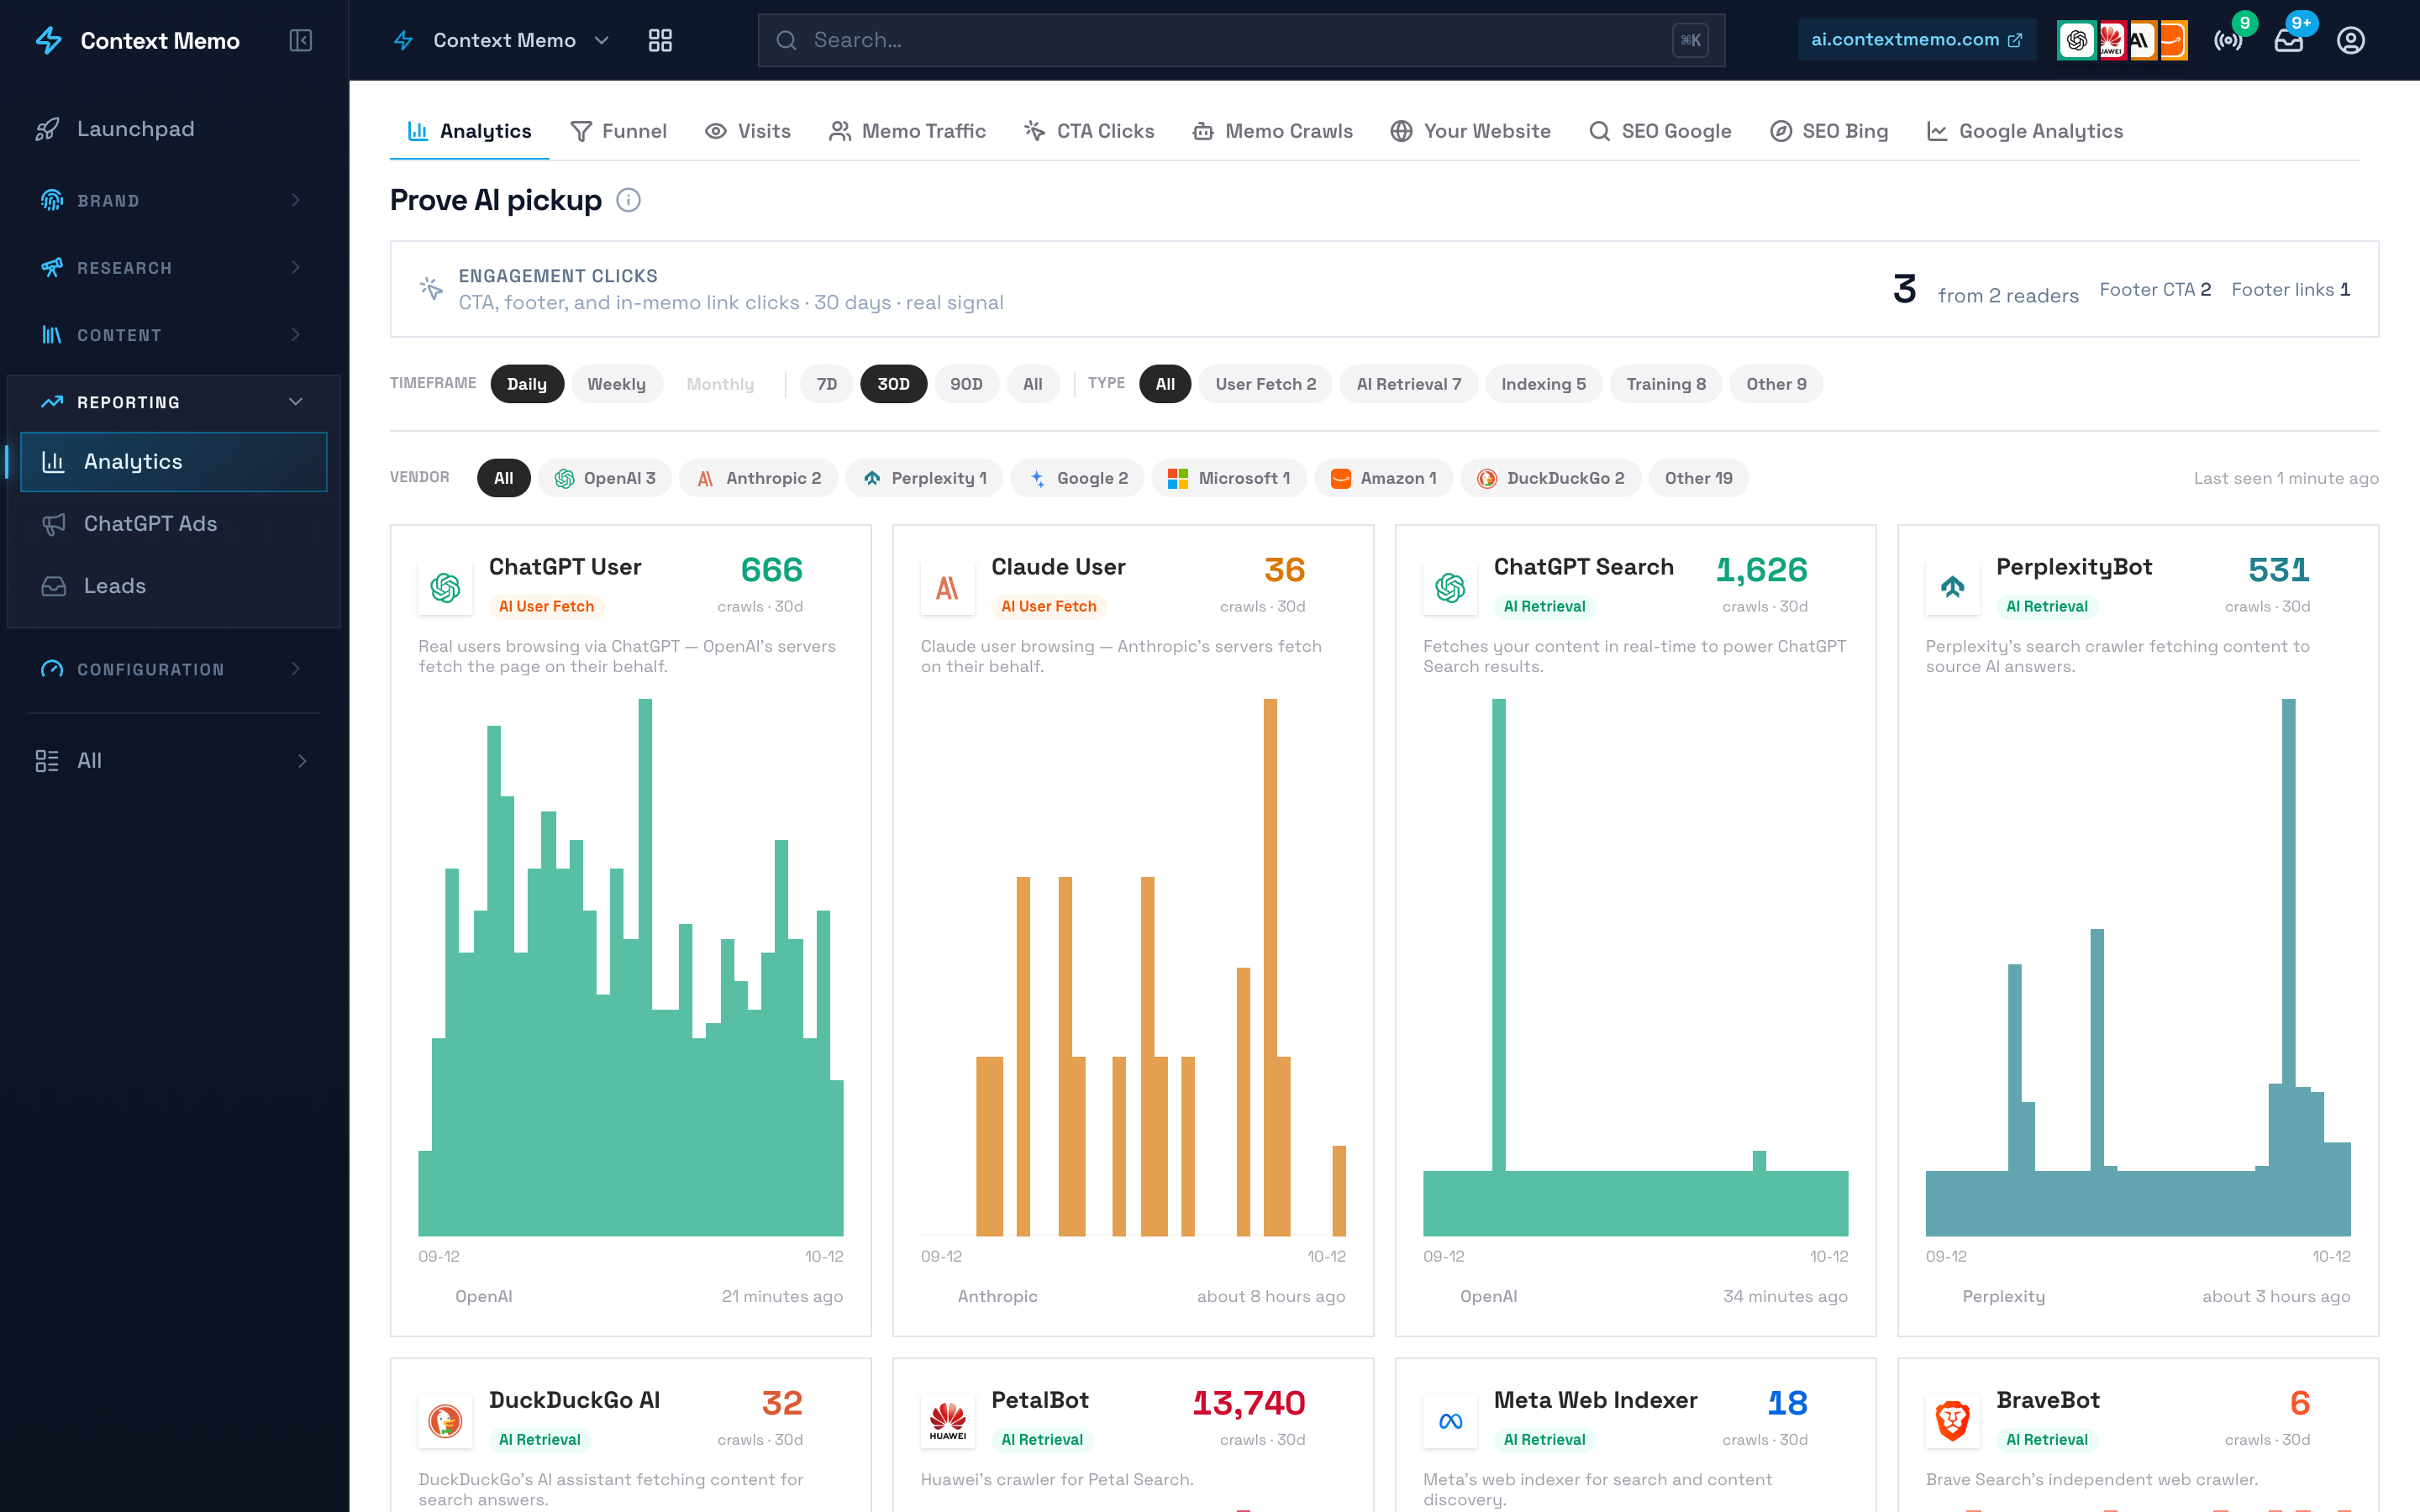Select the 7D range pill
Image resolution: width=2420 pixels, height=1512 pixels.
(x=826, y=384)
